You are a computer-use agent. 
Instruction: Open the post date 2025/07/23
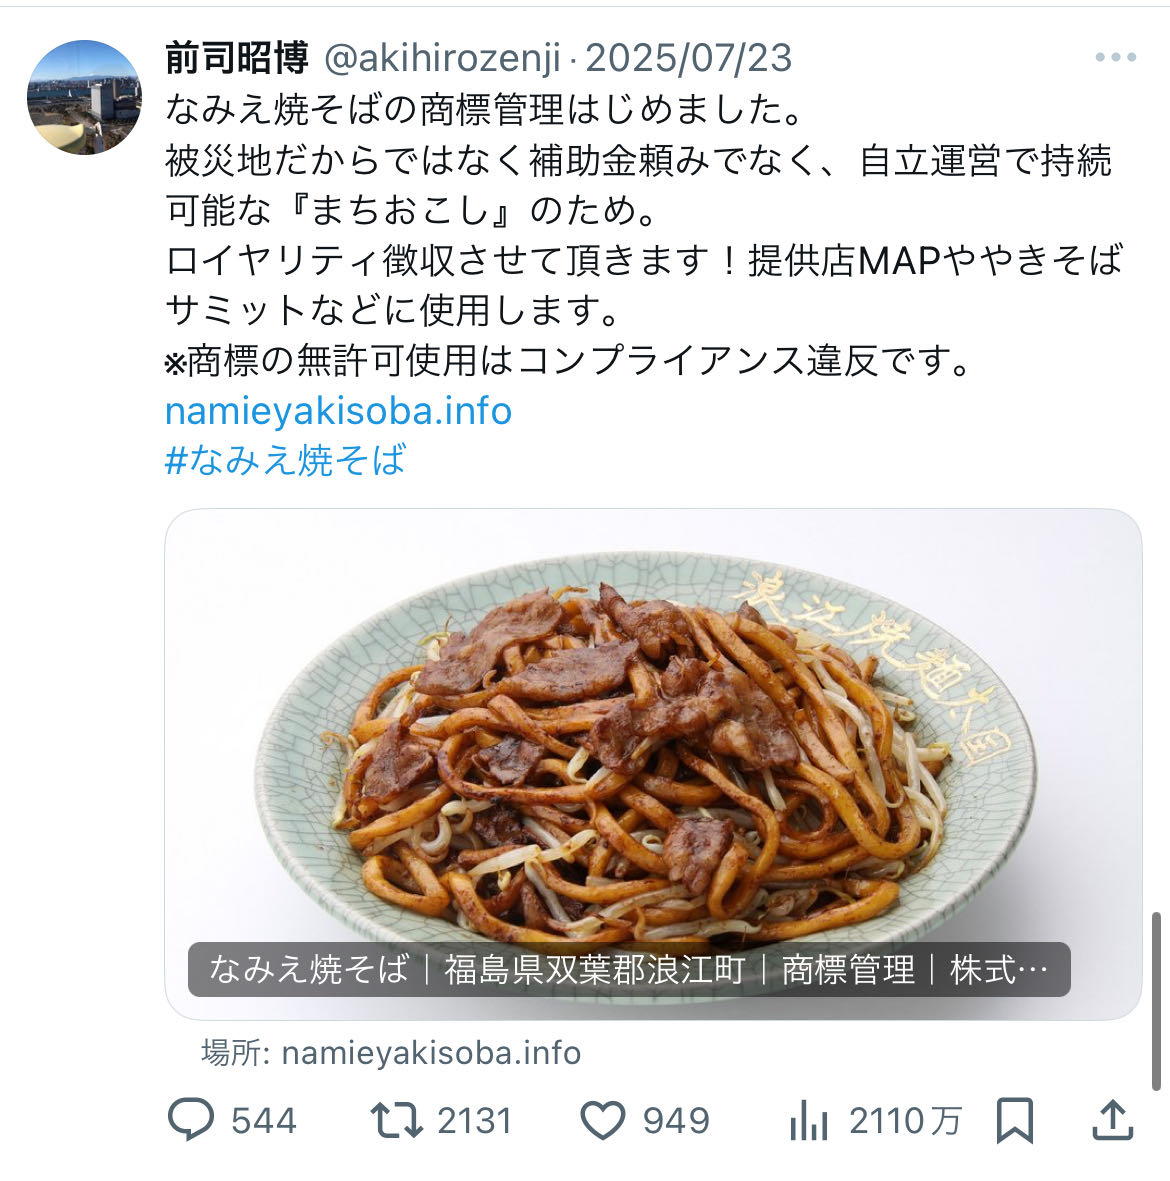click(689, 58)
